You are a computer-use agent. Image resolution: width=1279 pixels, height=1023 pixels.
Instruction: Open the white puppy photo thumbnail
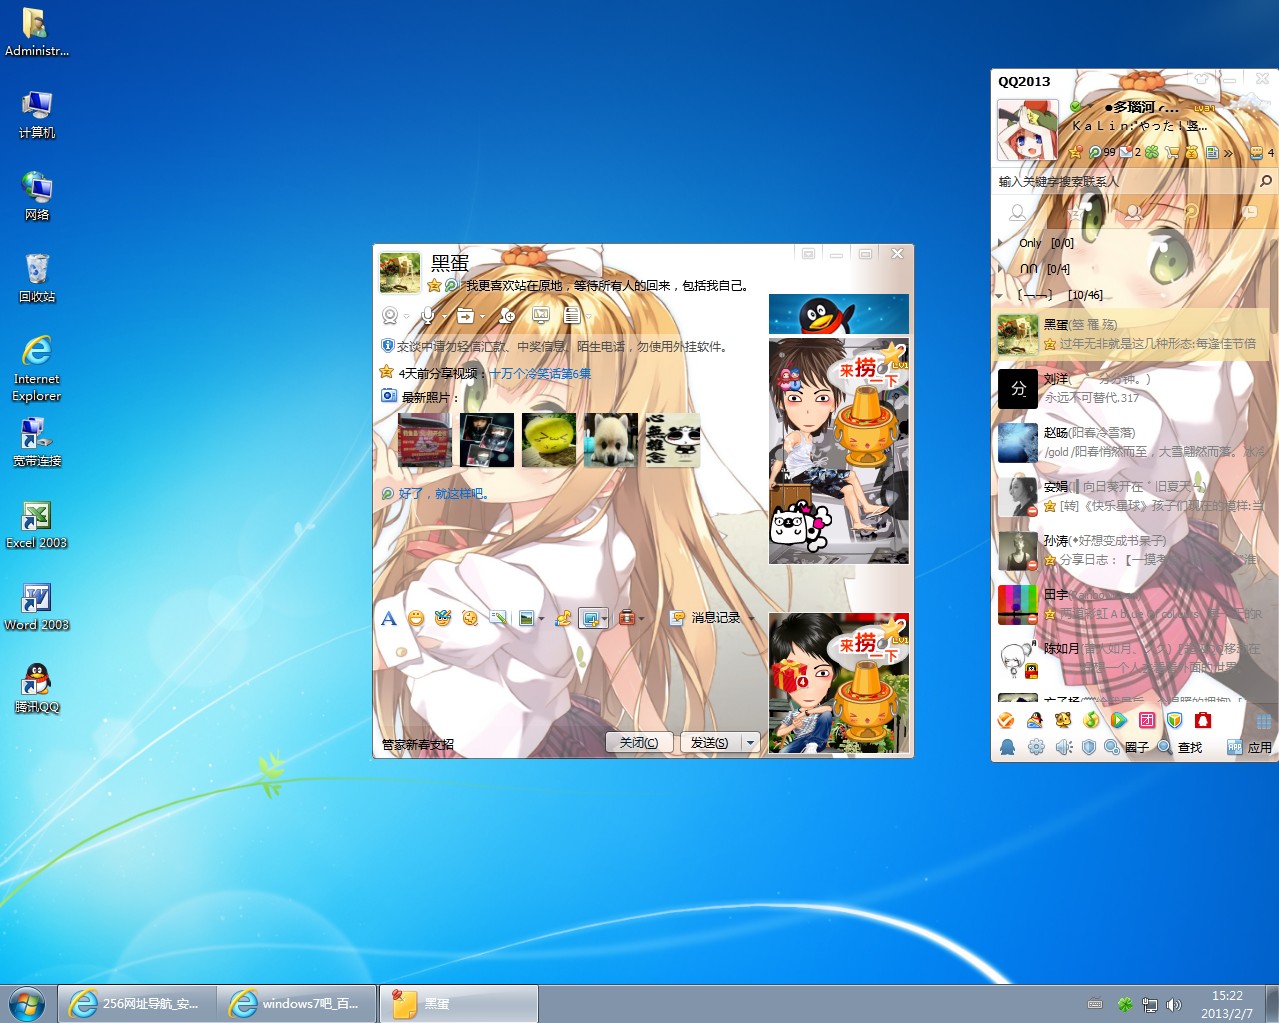pos(611,440)
